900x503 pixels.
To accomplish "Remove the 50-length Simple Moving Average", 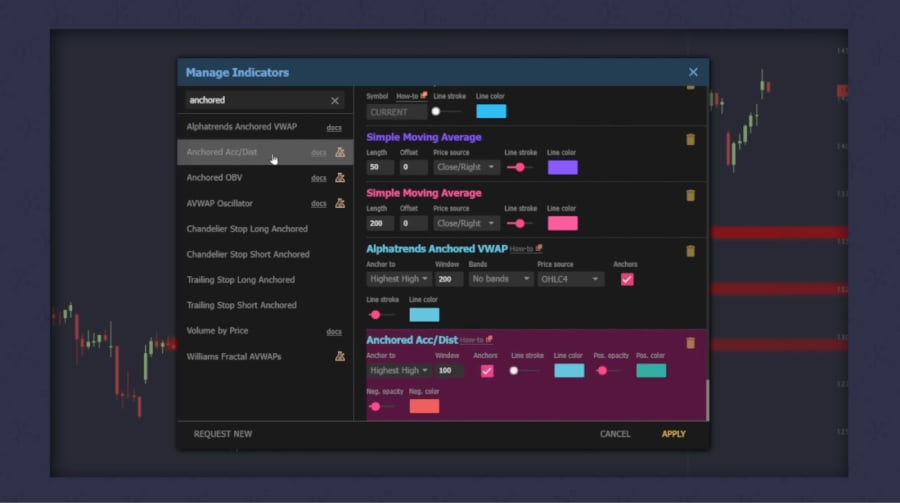I will [690, 139].
